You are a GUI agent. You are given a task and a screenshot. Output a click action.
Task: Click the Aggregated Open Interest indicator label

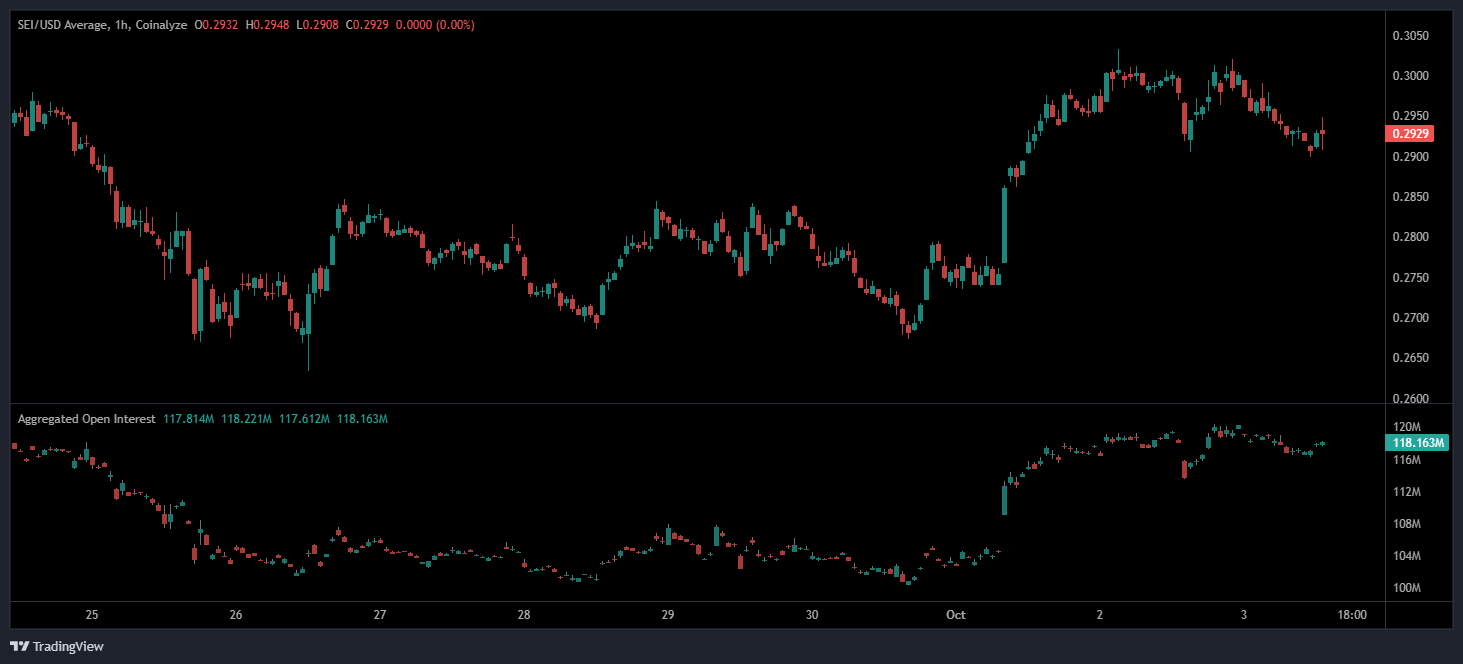86,419
